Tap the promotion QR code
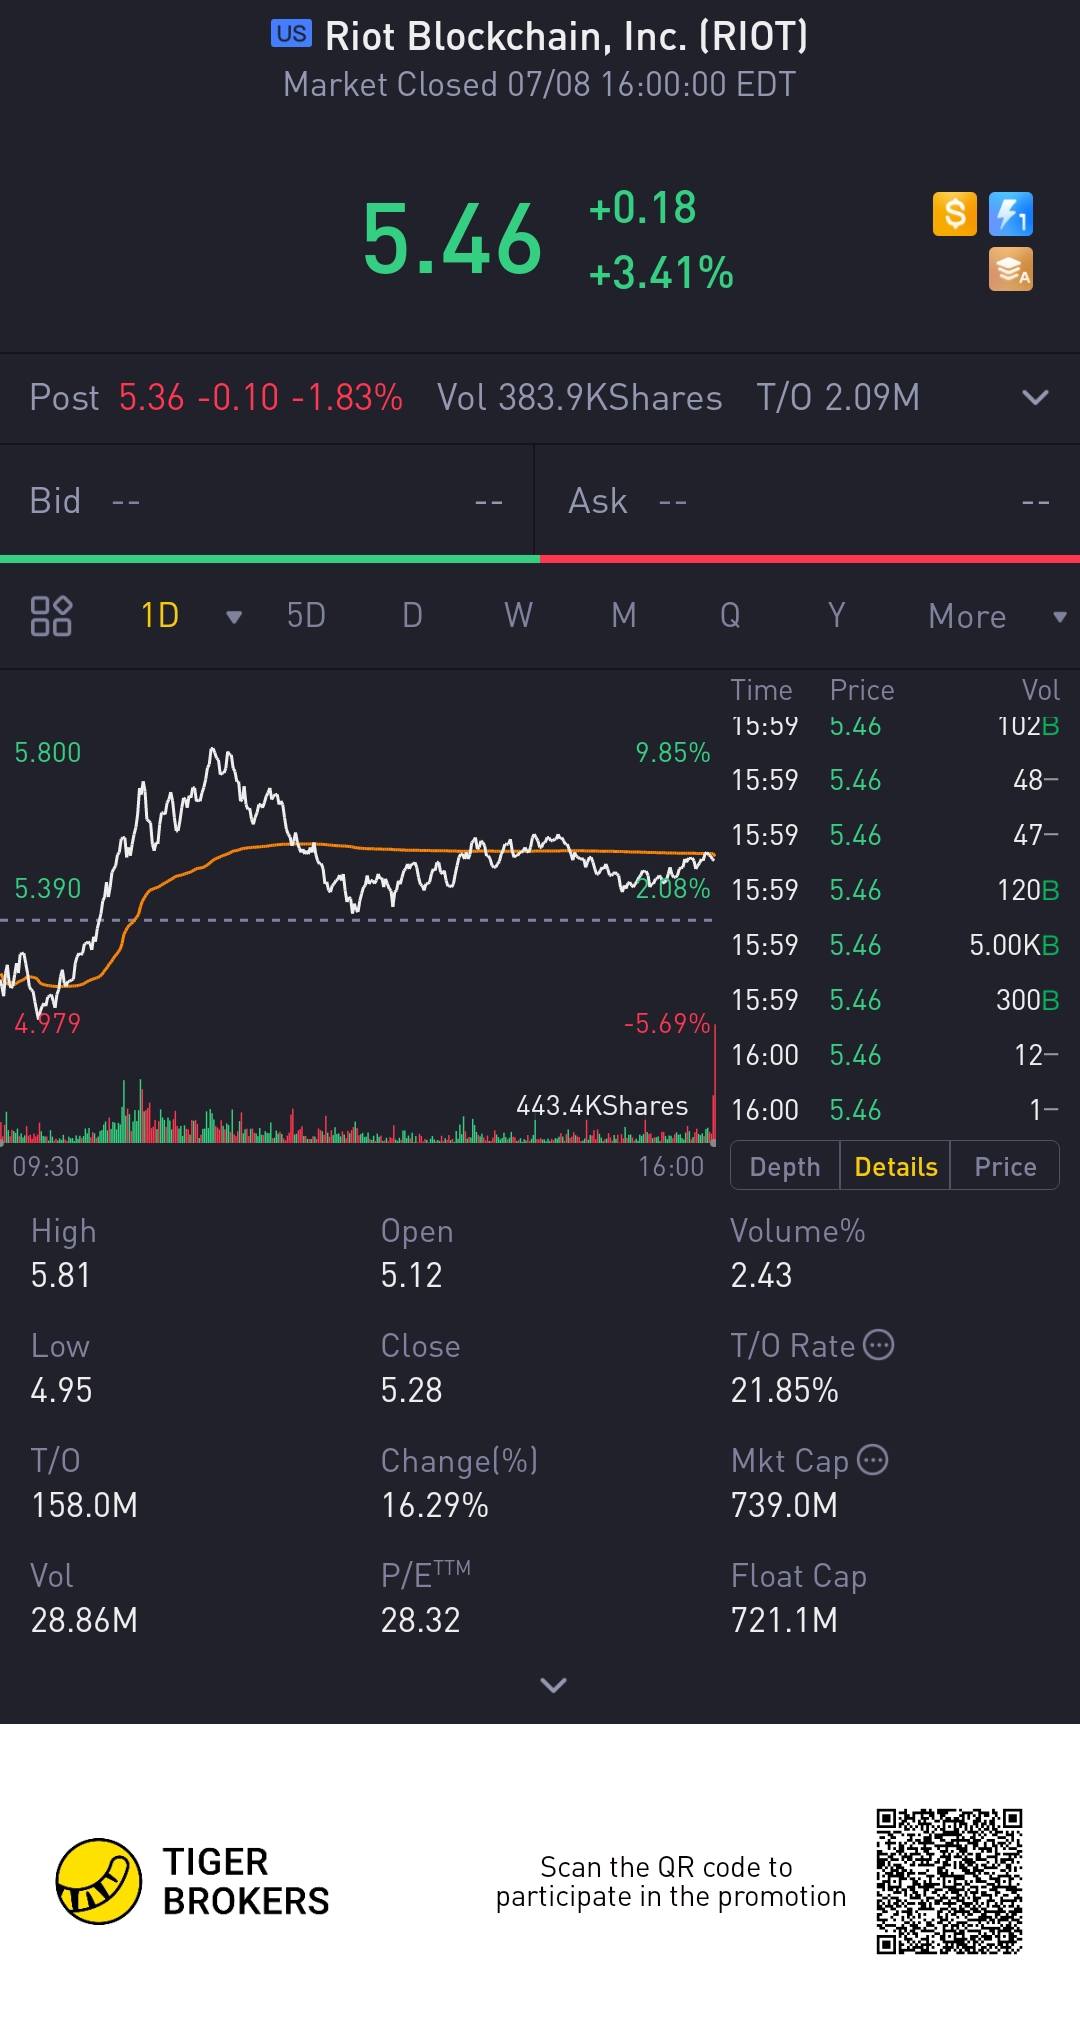This screenshot has height=2040, width=1080. (949, 1881)
